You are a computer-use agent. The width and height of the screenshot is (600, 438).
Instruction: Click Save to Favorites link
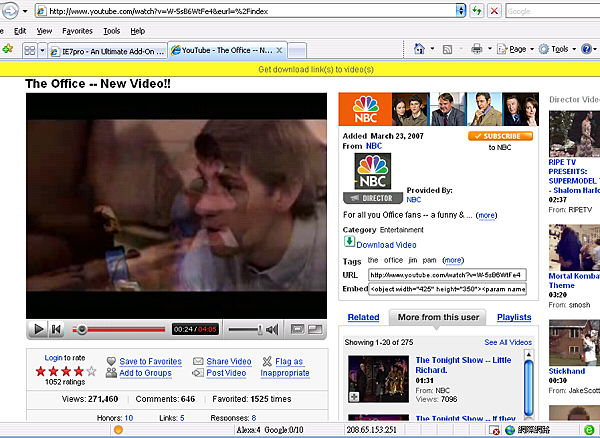150,361
